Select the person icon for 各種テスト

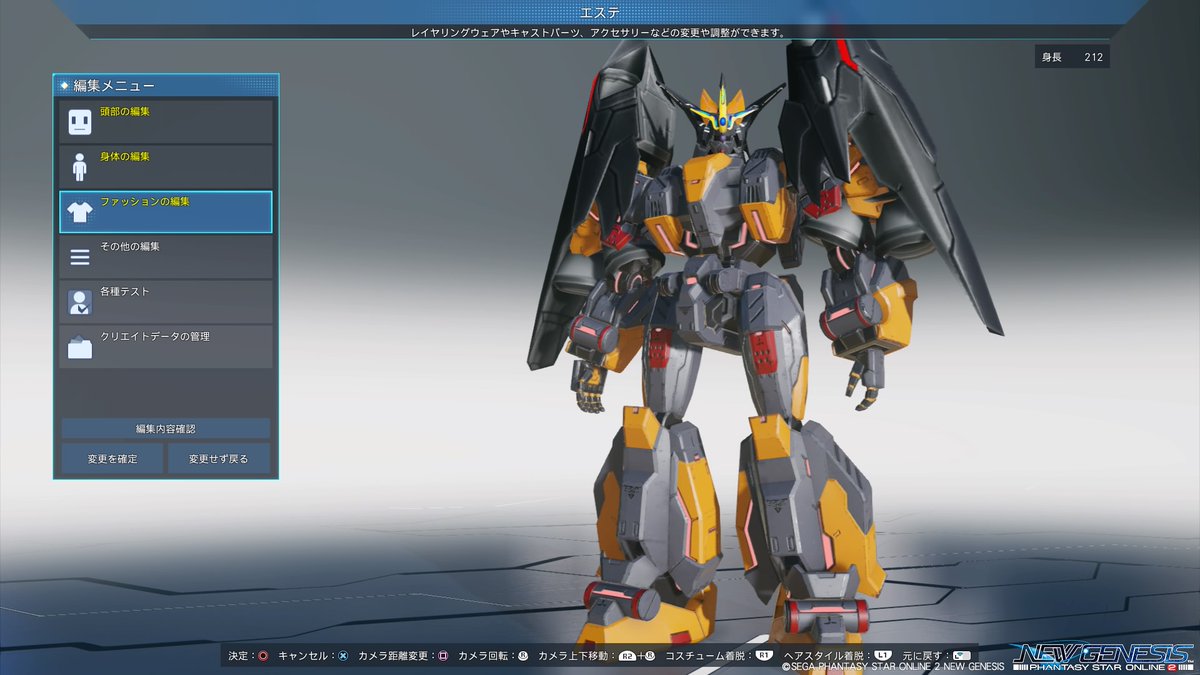[80, 302]
